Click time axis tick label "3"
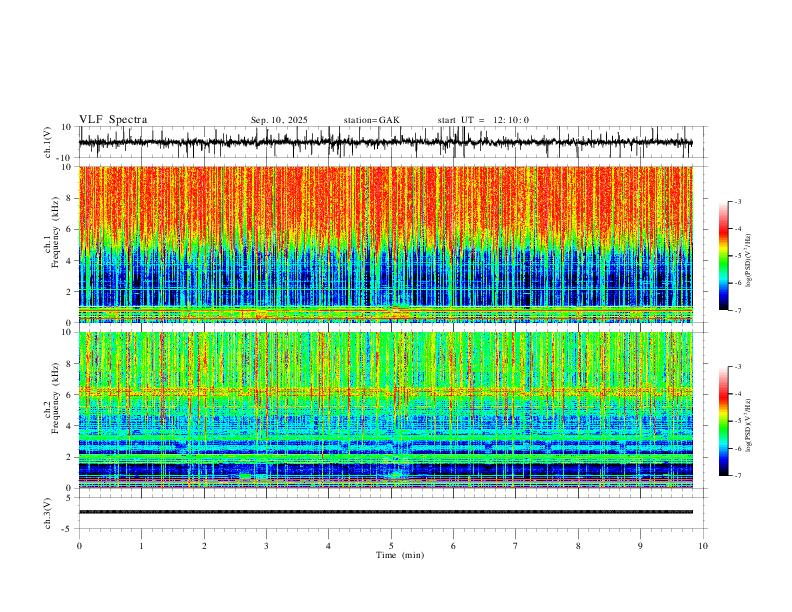Screen dimensions: 792x612 pyautogui.click(x=266, y=546)
